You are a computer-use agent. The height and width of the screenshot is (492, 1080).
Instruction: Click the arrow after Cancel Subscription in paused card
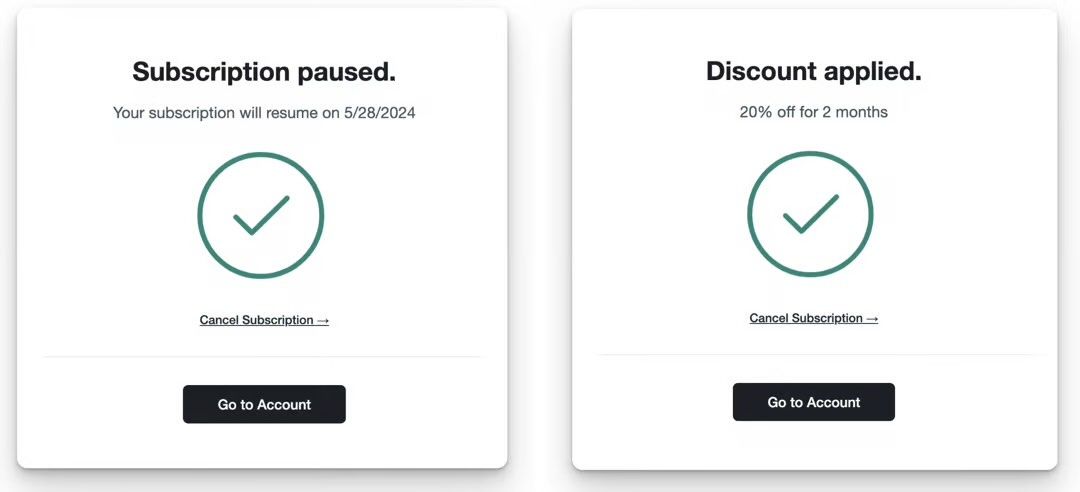point(323,321)
